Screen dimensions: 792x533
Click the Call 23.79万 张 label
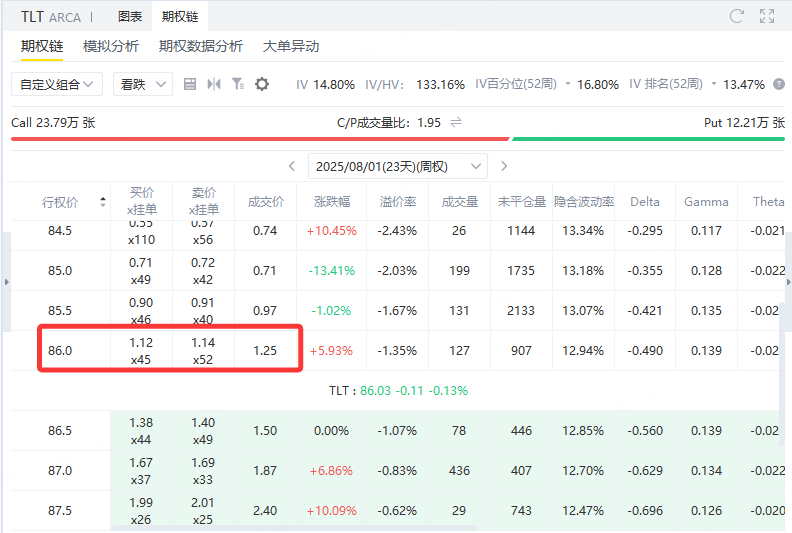[x=53, y=123]
